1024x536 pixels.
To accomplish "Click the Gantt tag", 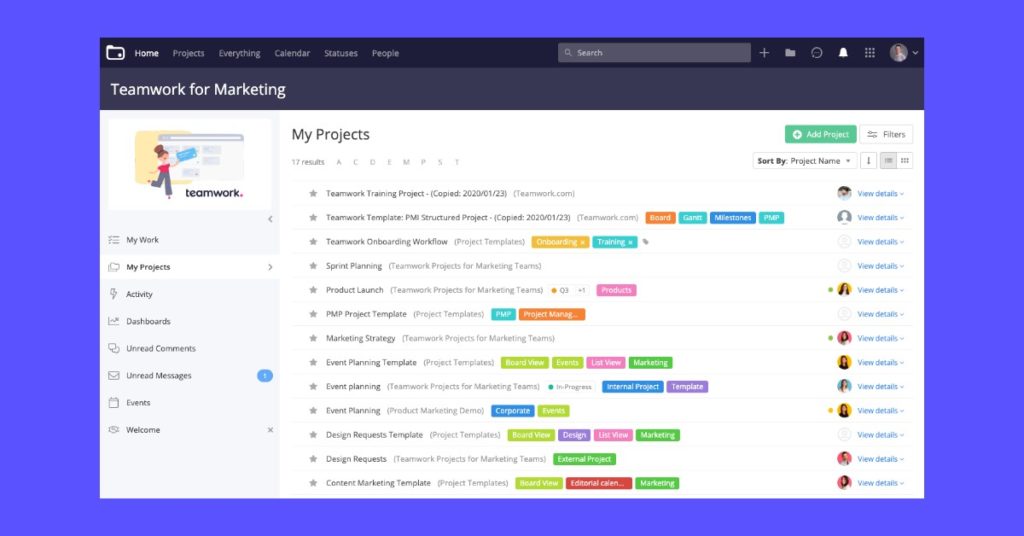I will (x=692, y=218).
